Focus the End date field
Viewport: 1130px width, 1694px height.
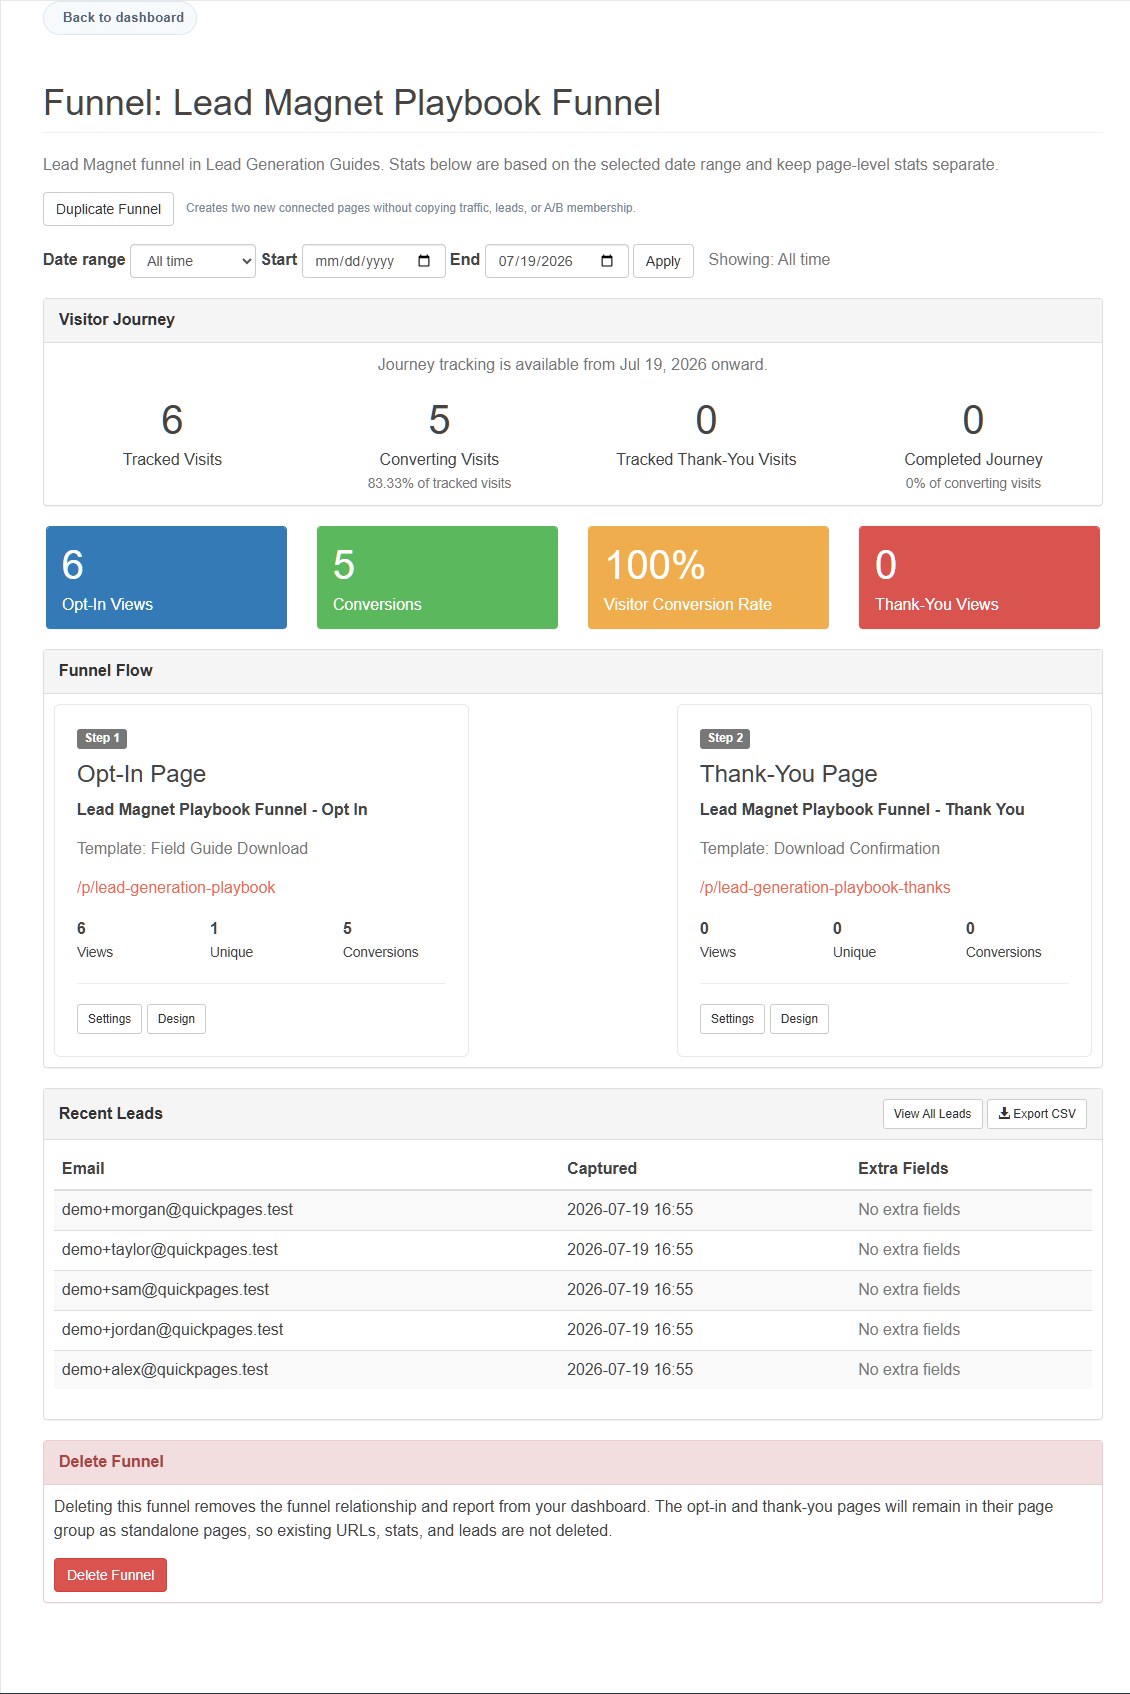click(x=556, y=261)
